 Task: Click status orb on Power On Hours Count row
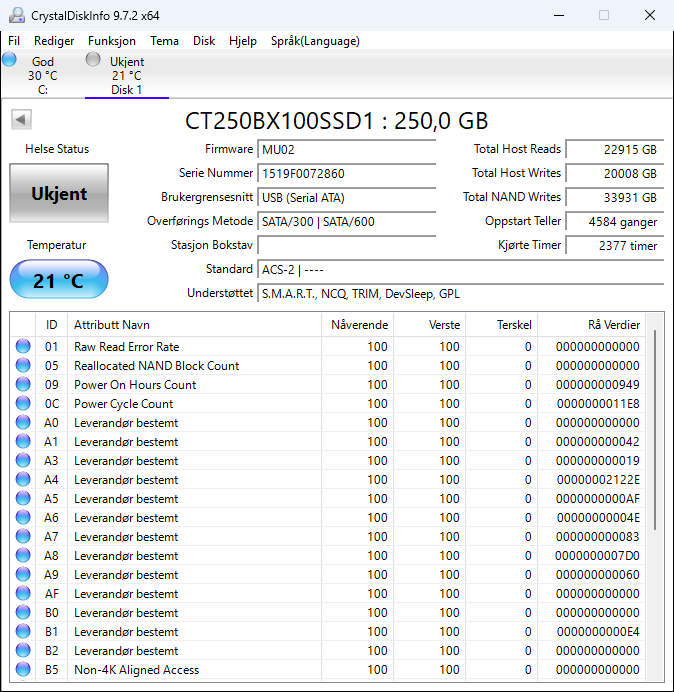tap(23, 384)
